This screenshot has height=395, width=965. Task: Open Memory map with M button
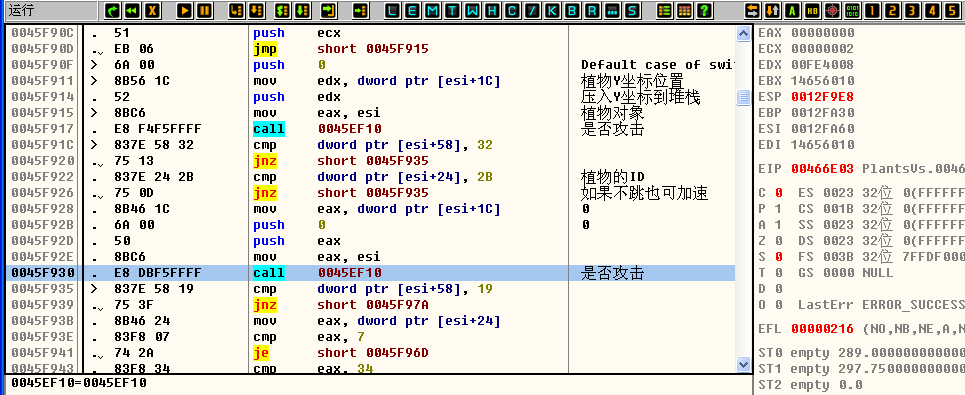[433, 10]
